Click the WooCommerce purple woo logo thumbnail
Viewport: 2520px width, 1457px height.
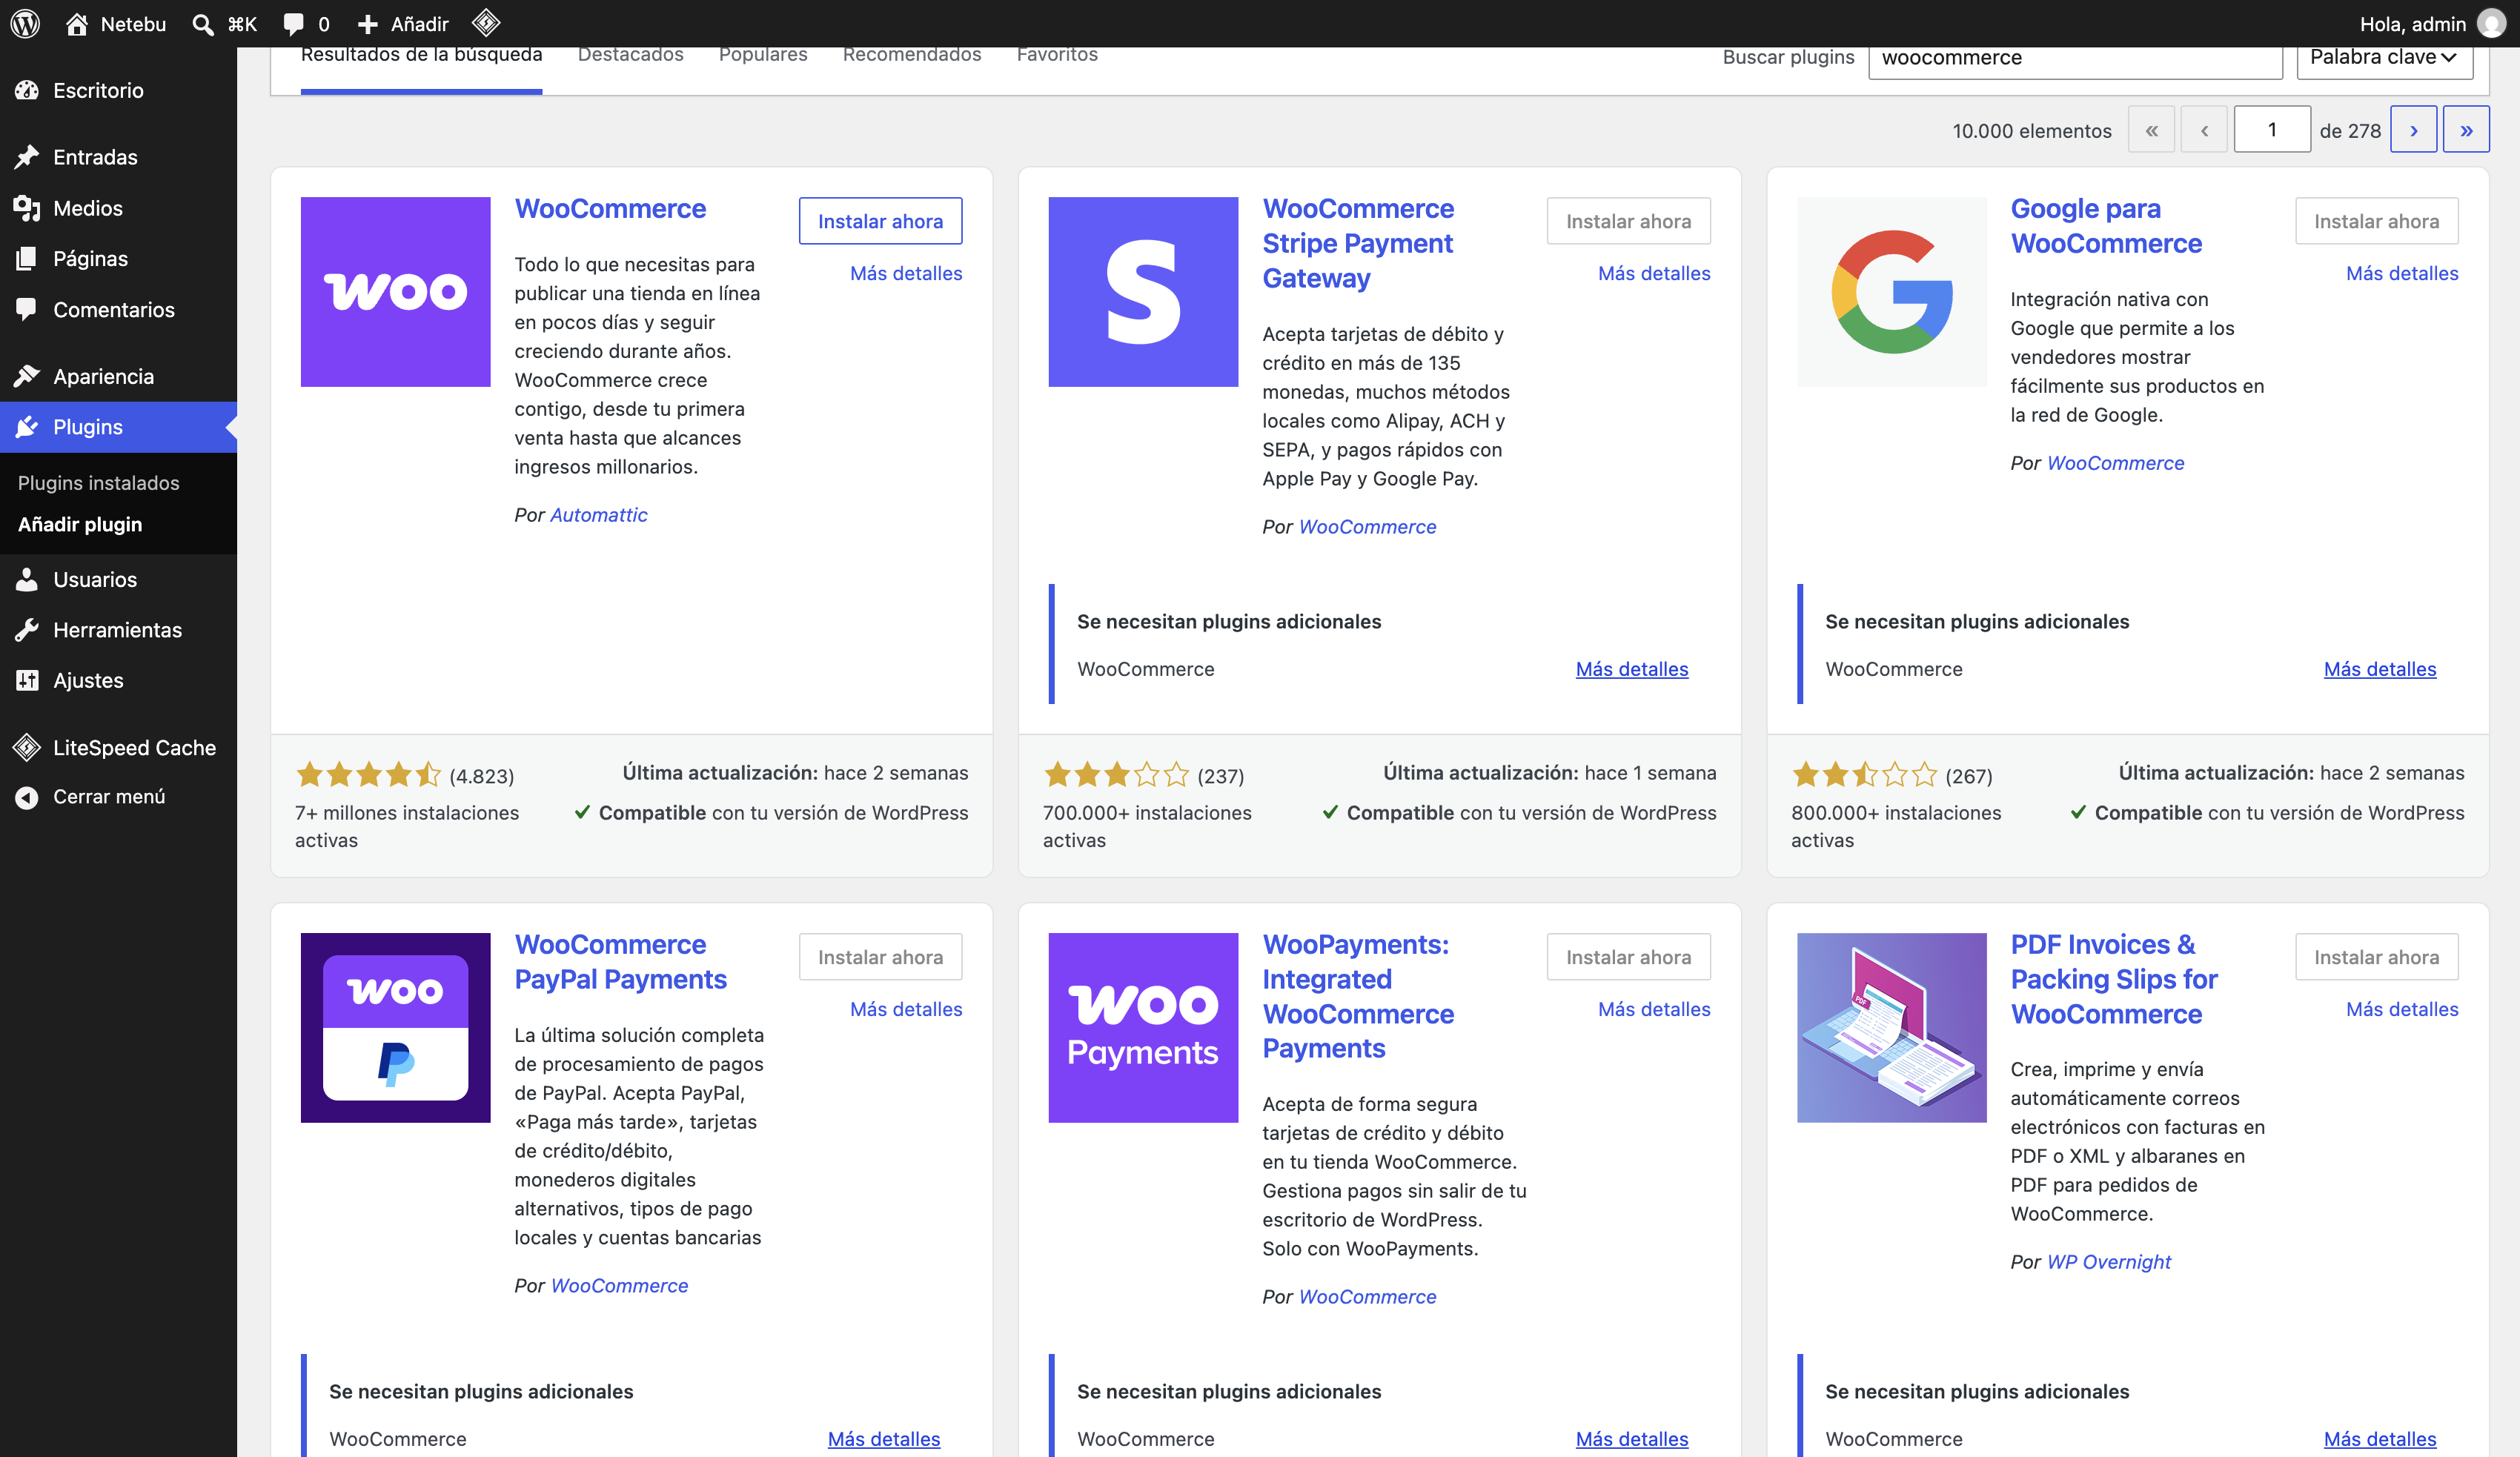pos(395,292)
